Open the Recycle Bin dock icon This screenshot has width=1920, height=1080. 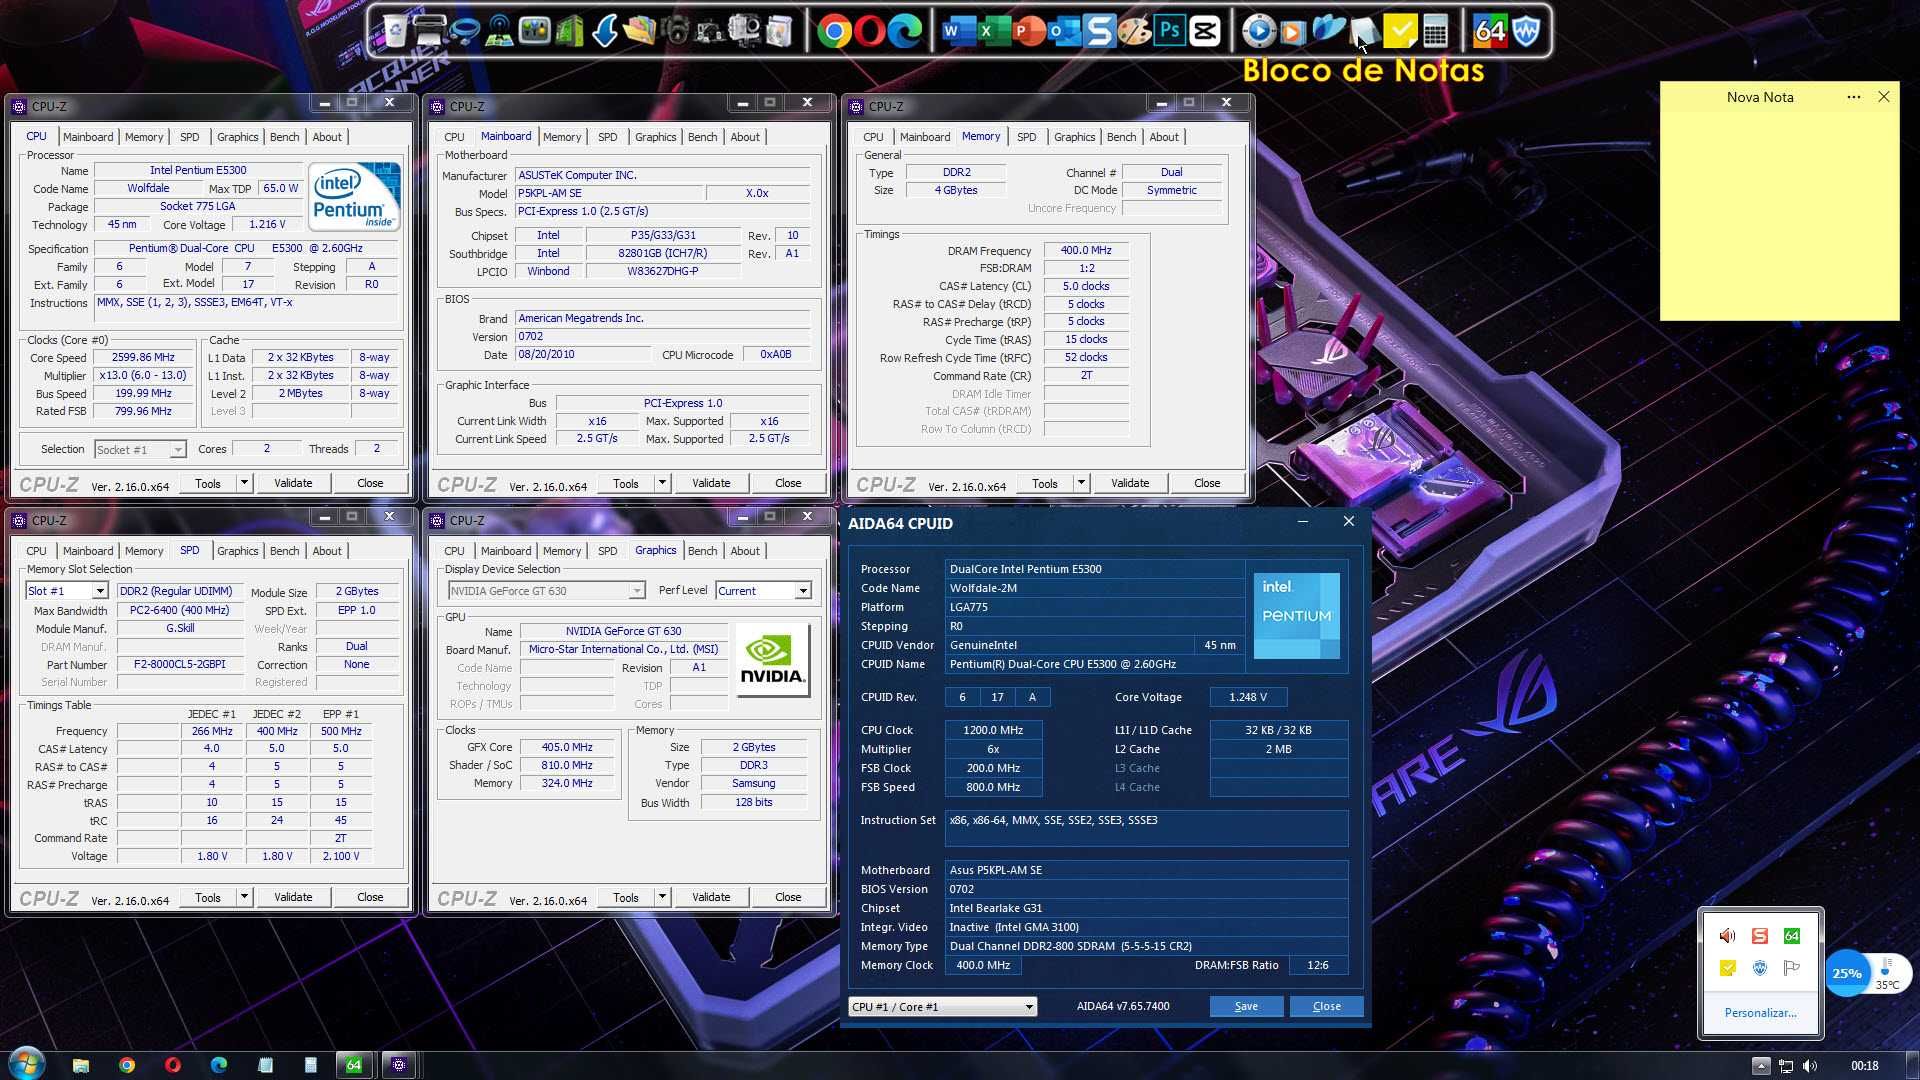click(395, 32)
